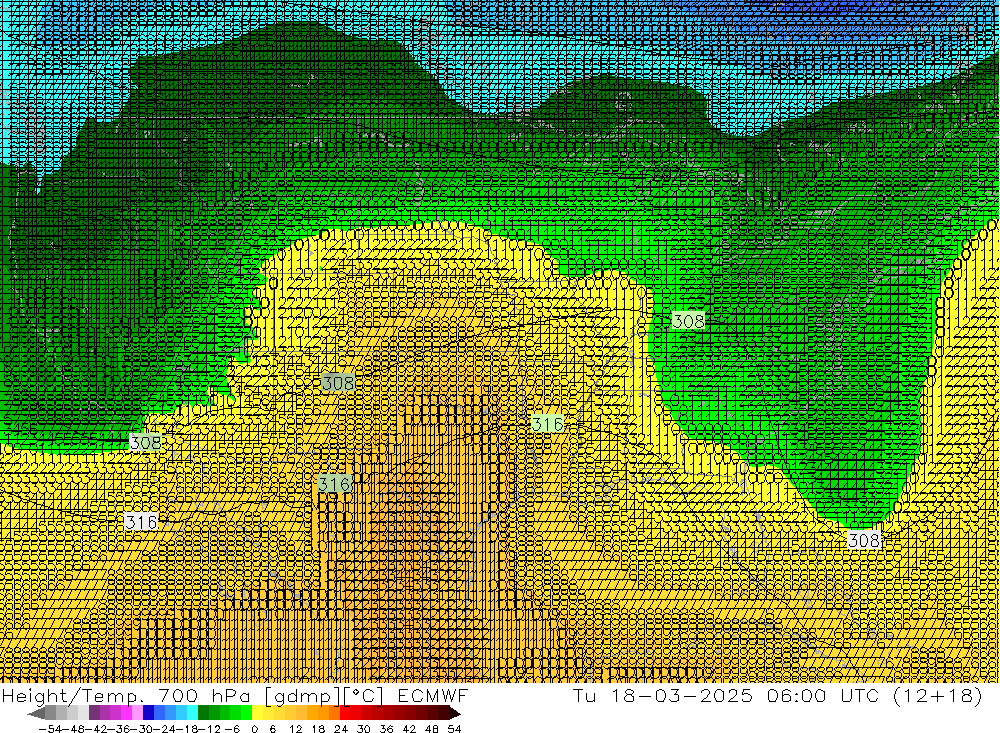Select the cyan legend swatch
Image resolution: width=1000 pixels, height=733 pixels.
192,712
